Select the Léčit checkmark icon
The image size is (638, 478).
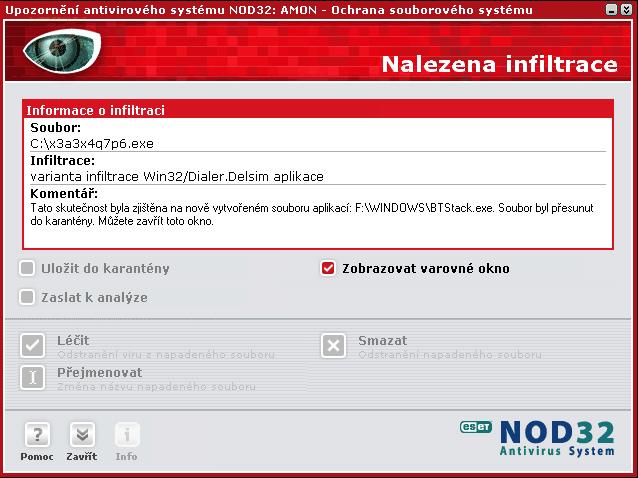coord(33,345)
